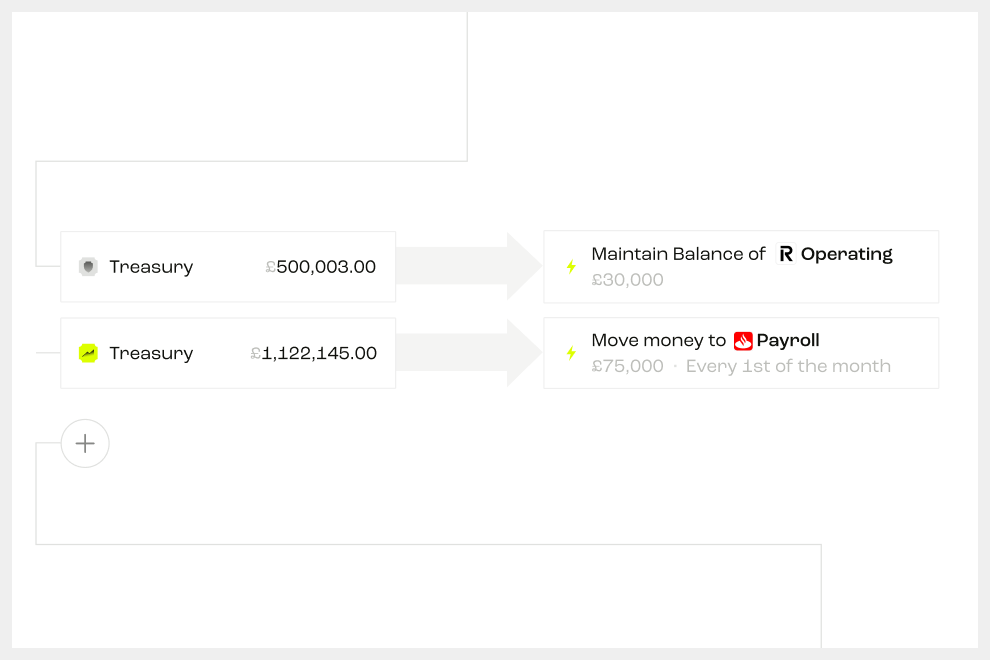The width and height of the screenshot is (990, 660).
Task: Click the red Santander Payroll logo
Action: [x=743, y=341]
